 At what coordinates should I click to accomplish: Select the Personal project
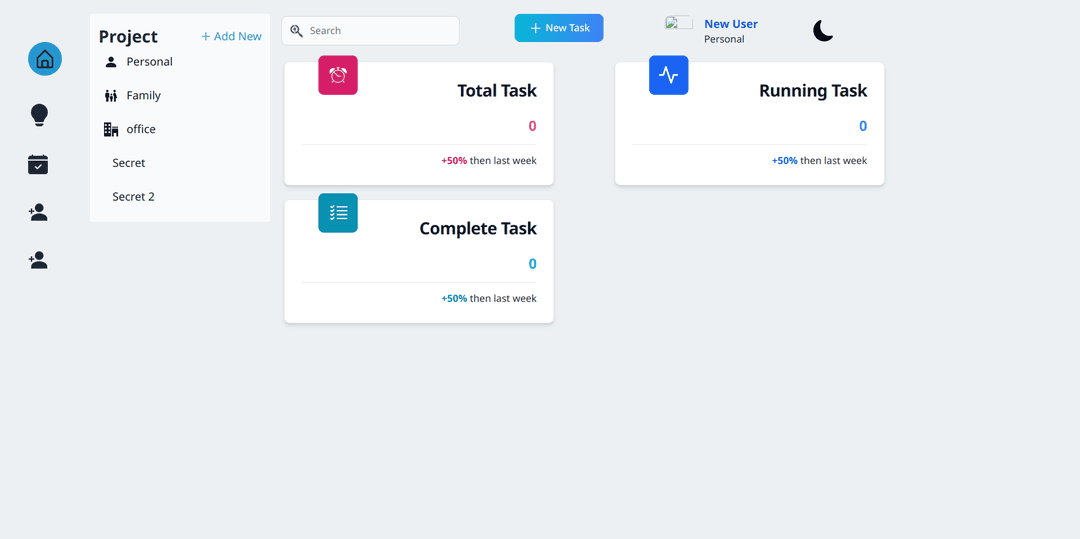point(149,62)
